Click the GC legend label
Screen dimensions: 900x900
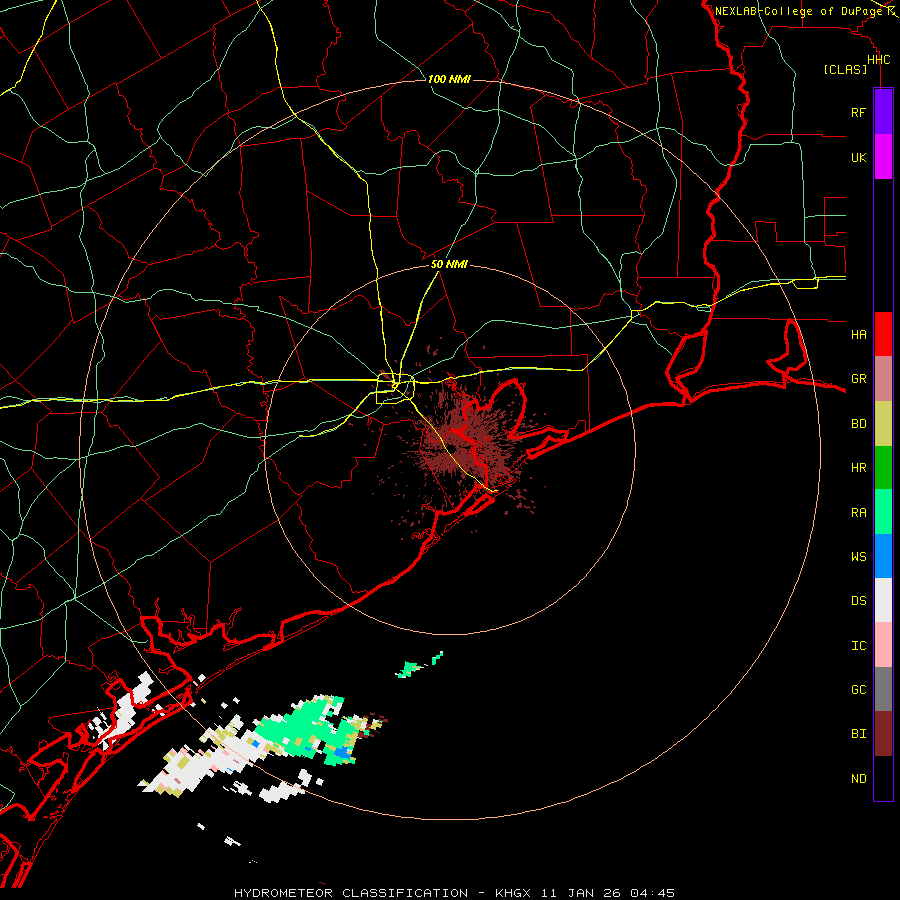coord(859,689)
